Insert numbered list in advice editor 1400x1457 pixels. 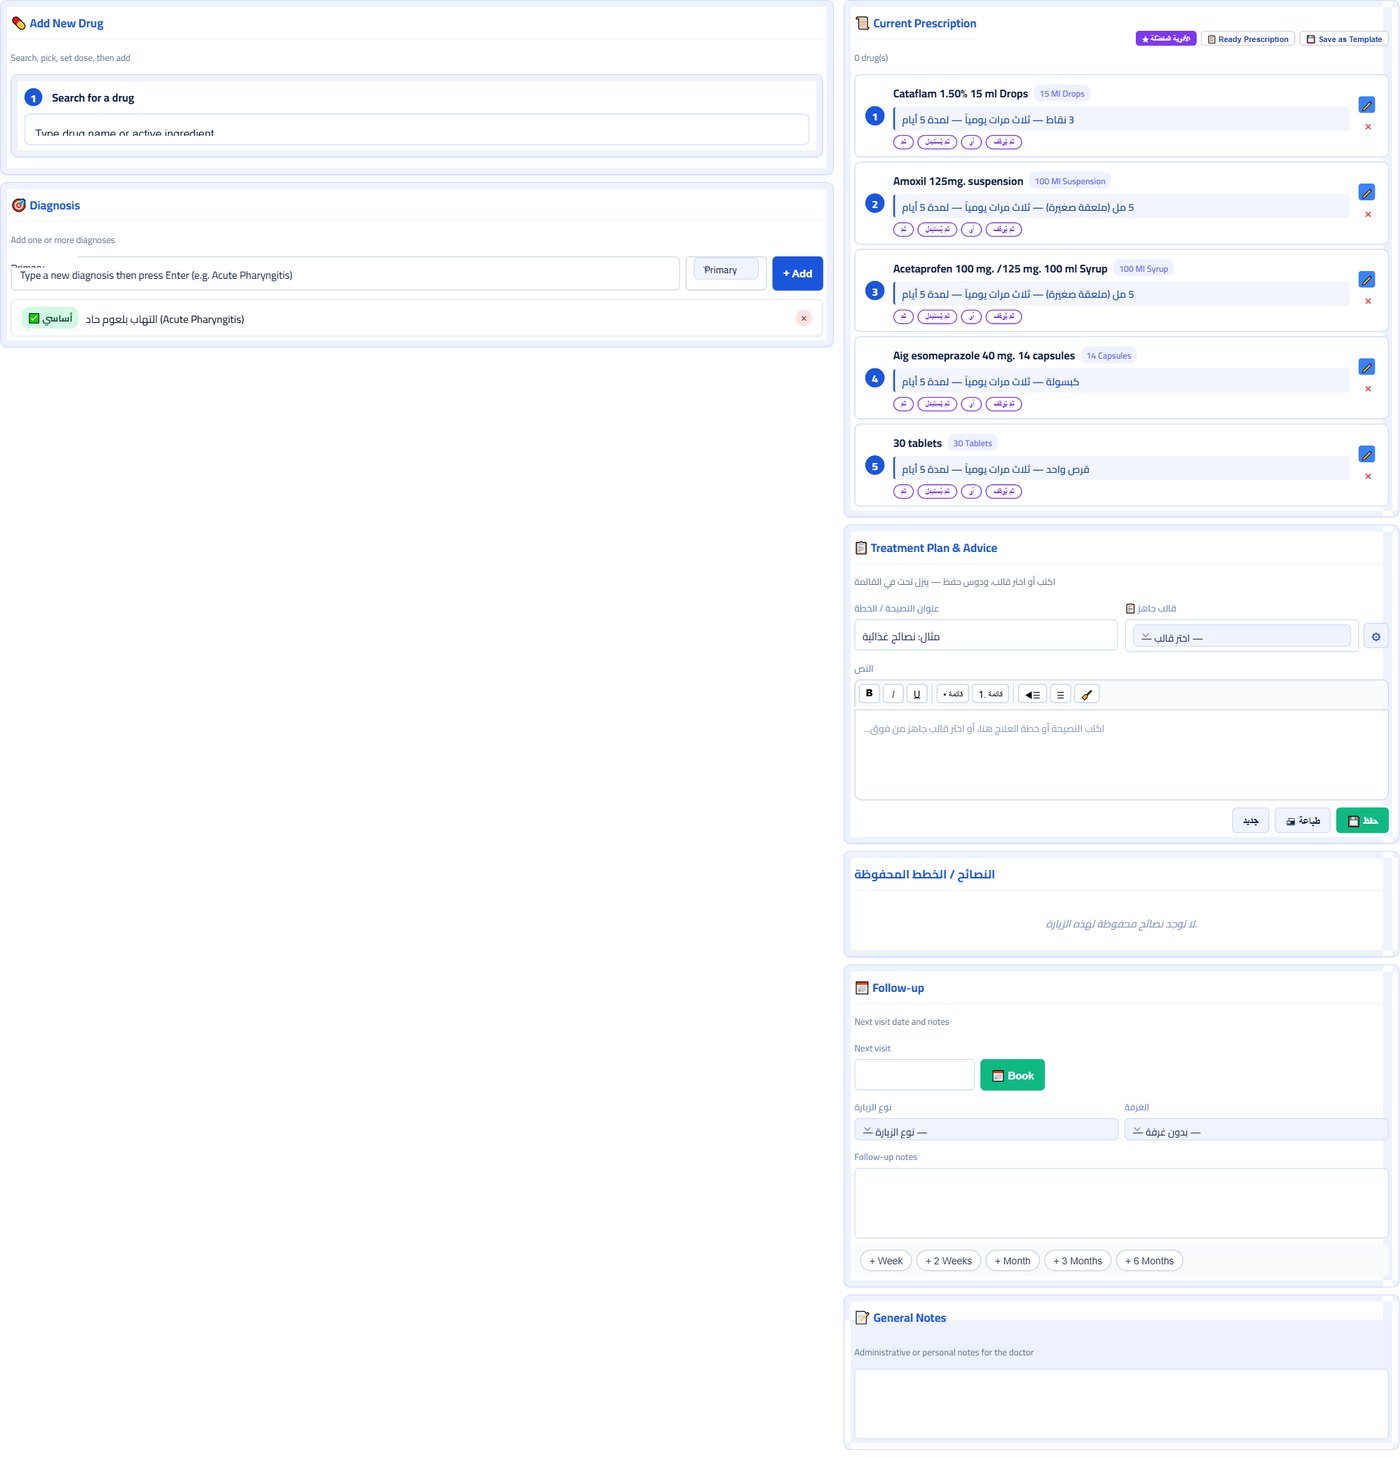point(990,694)
